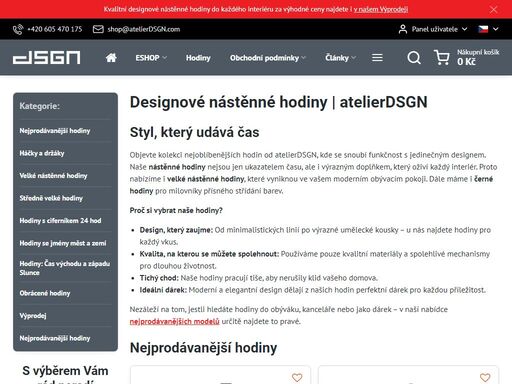This screenshot has width=512, height=384.
Task: Select first Nejprodávanější hodiny category
Action: coord(55,131)
